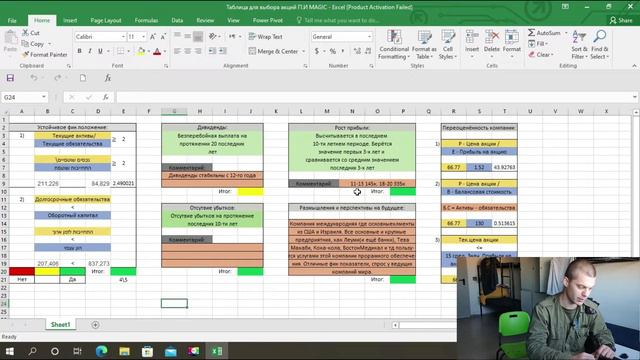The image size is (640, 360).
Task: Open the File tab
Action: click(12, 20)
